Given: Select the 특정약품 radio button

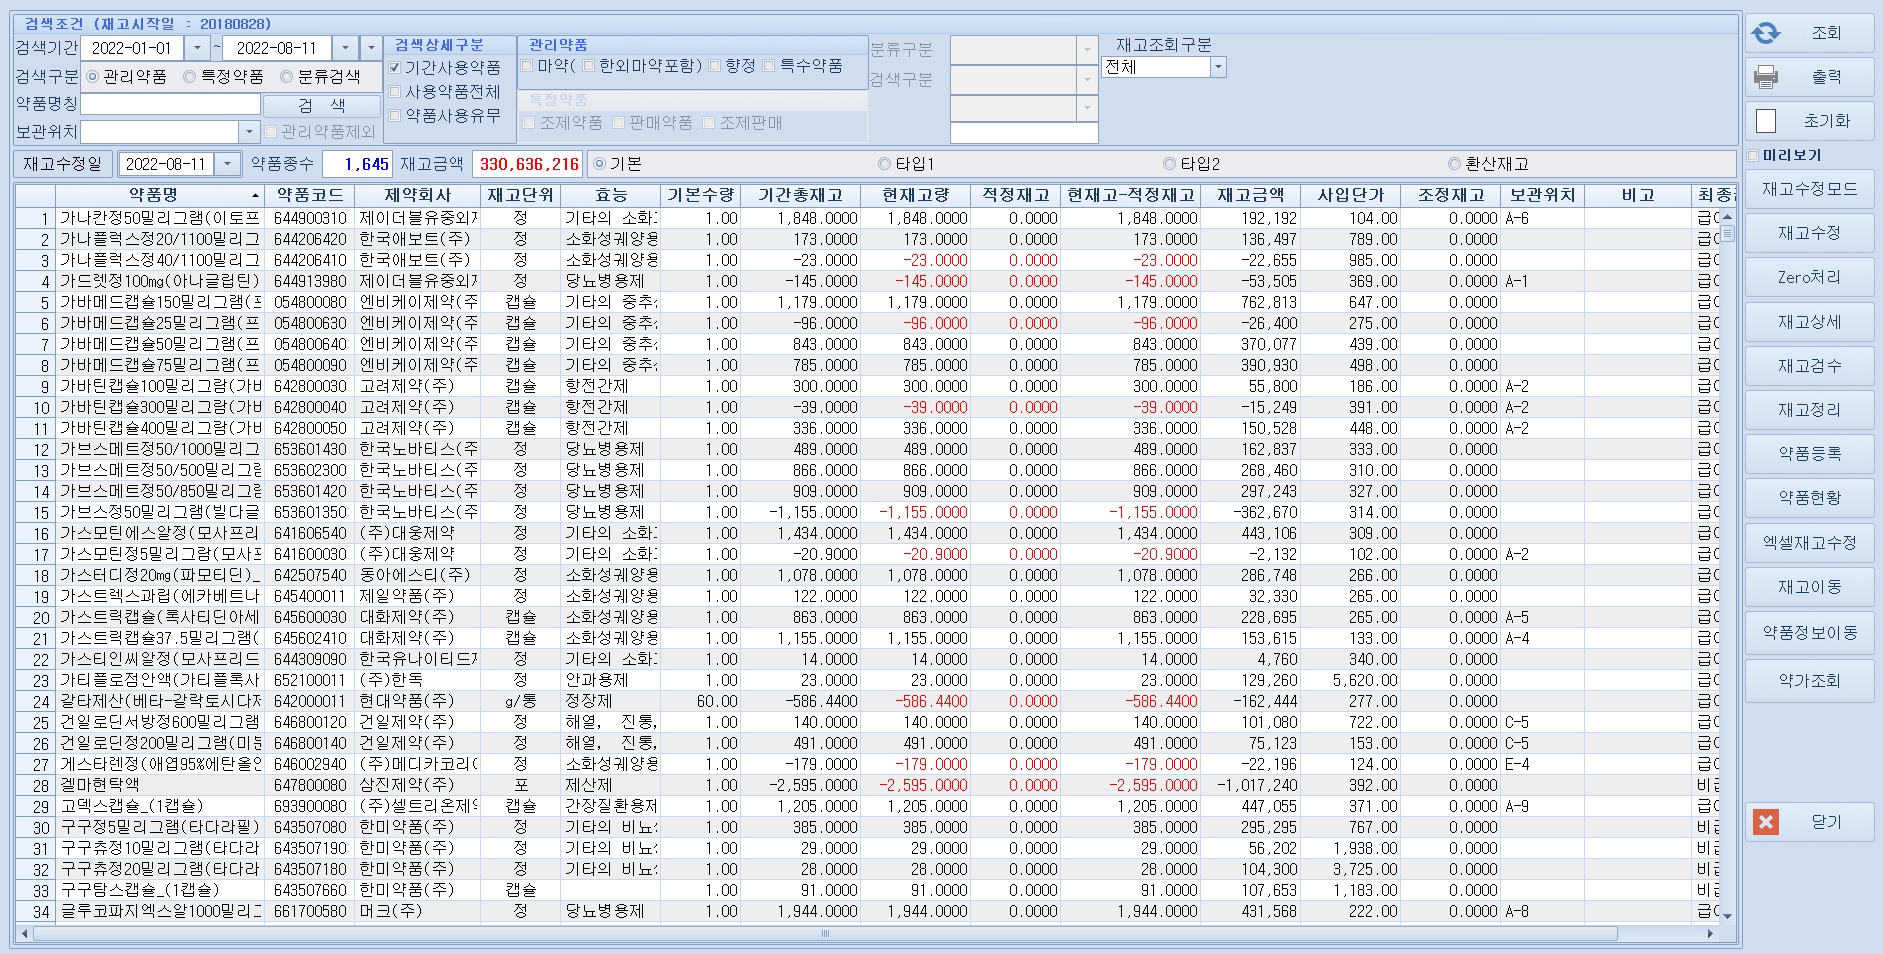Looking at the screenshot, I should pyautogui.click(x=190, y=76).
